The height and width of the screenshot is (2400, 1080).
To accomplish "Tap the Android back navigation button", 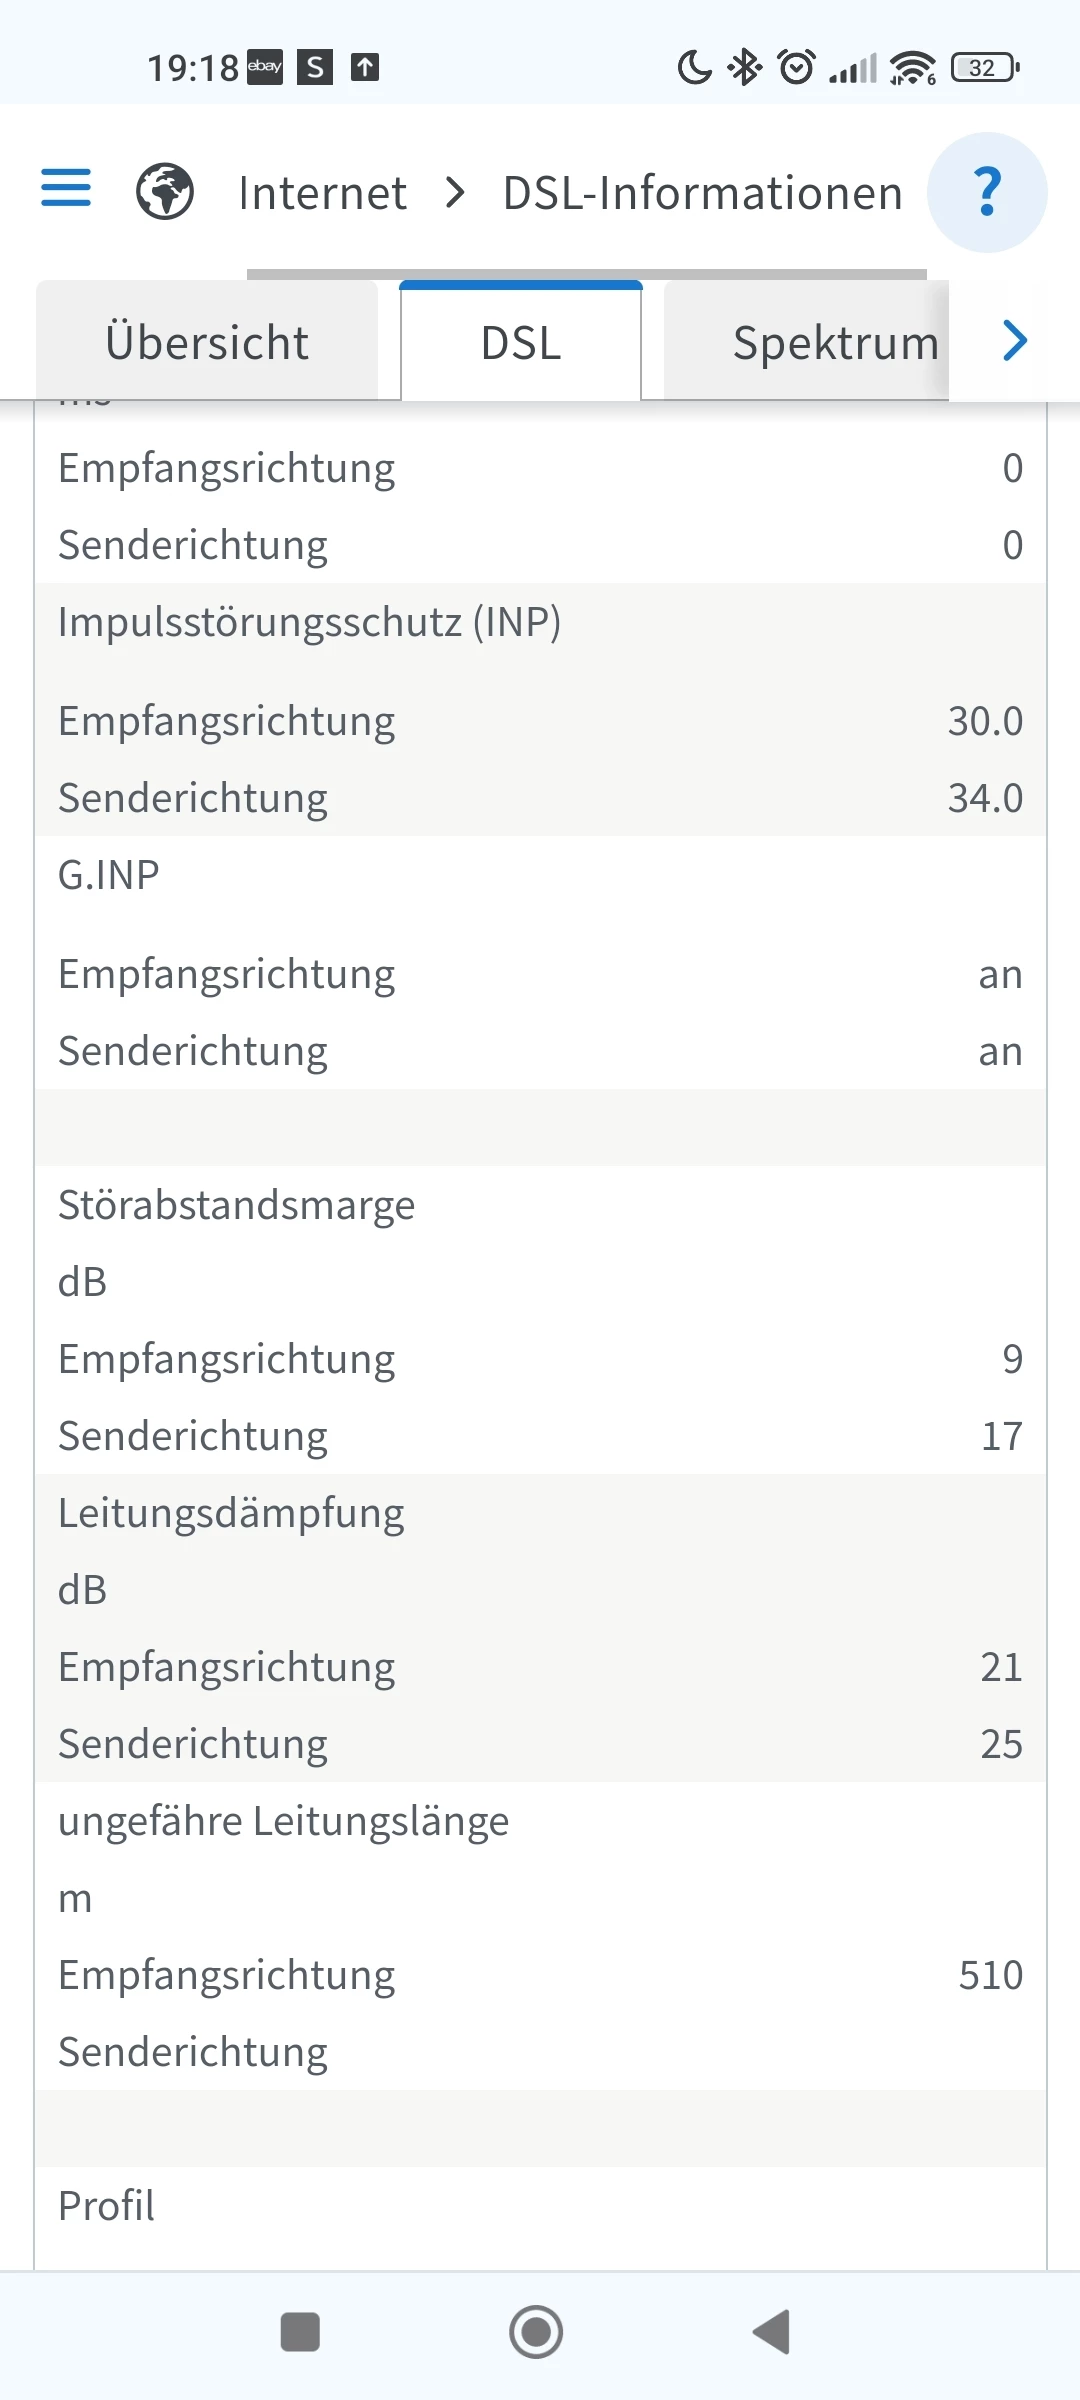I will [772, 2332].
